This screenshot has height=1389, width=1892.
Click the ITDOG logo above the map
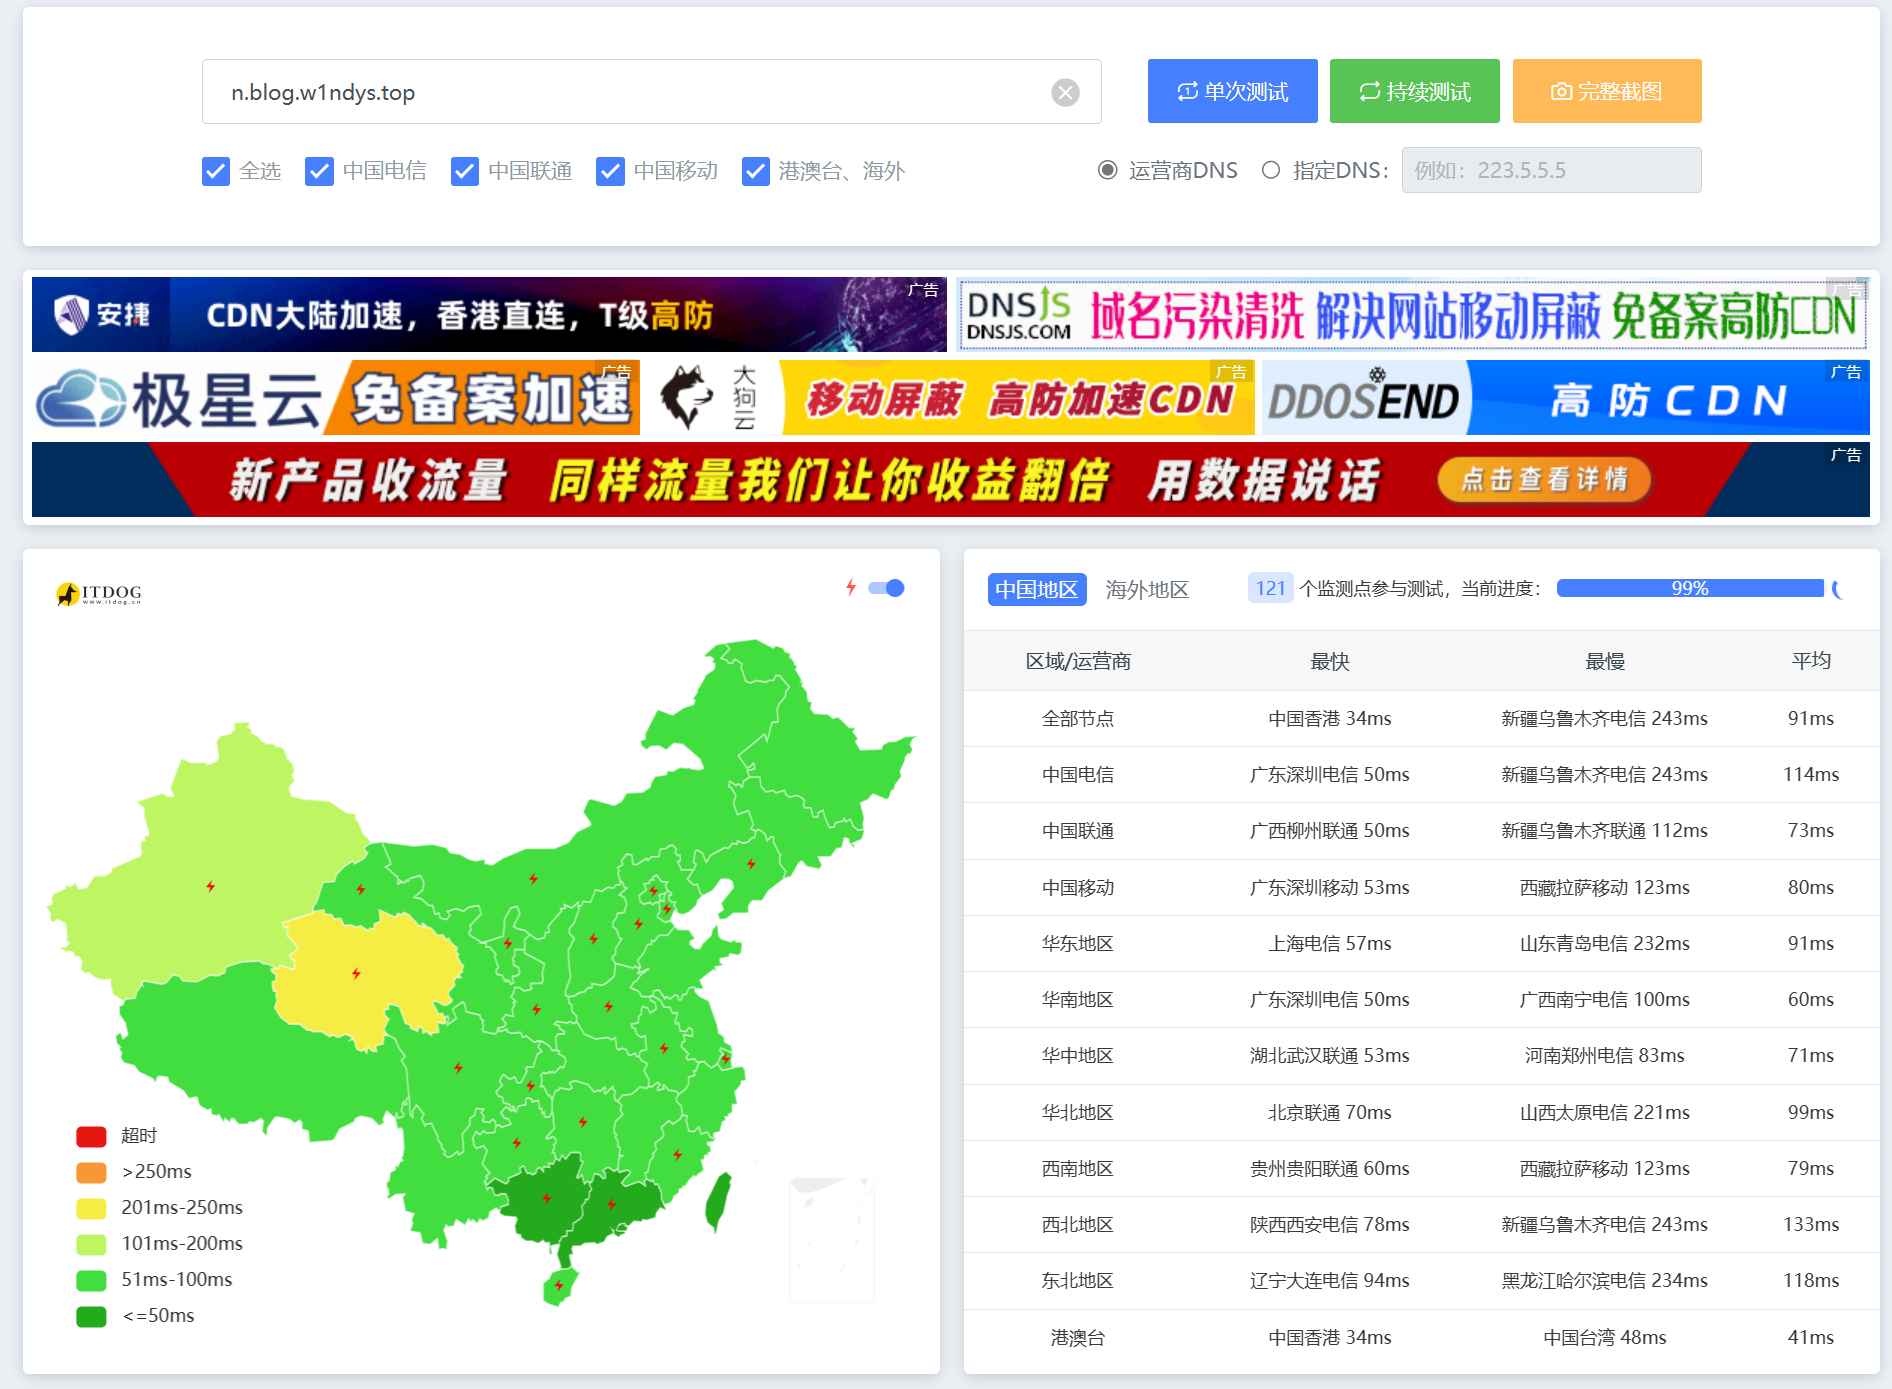99,591
